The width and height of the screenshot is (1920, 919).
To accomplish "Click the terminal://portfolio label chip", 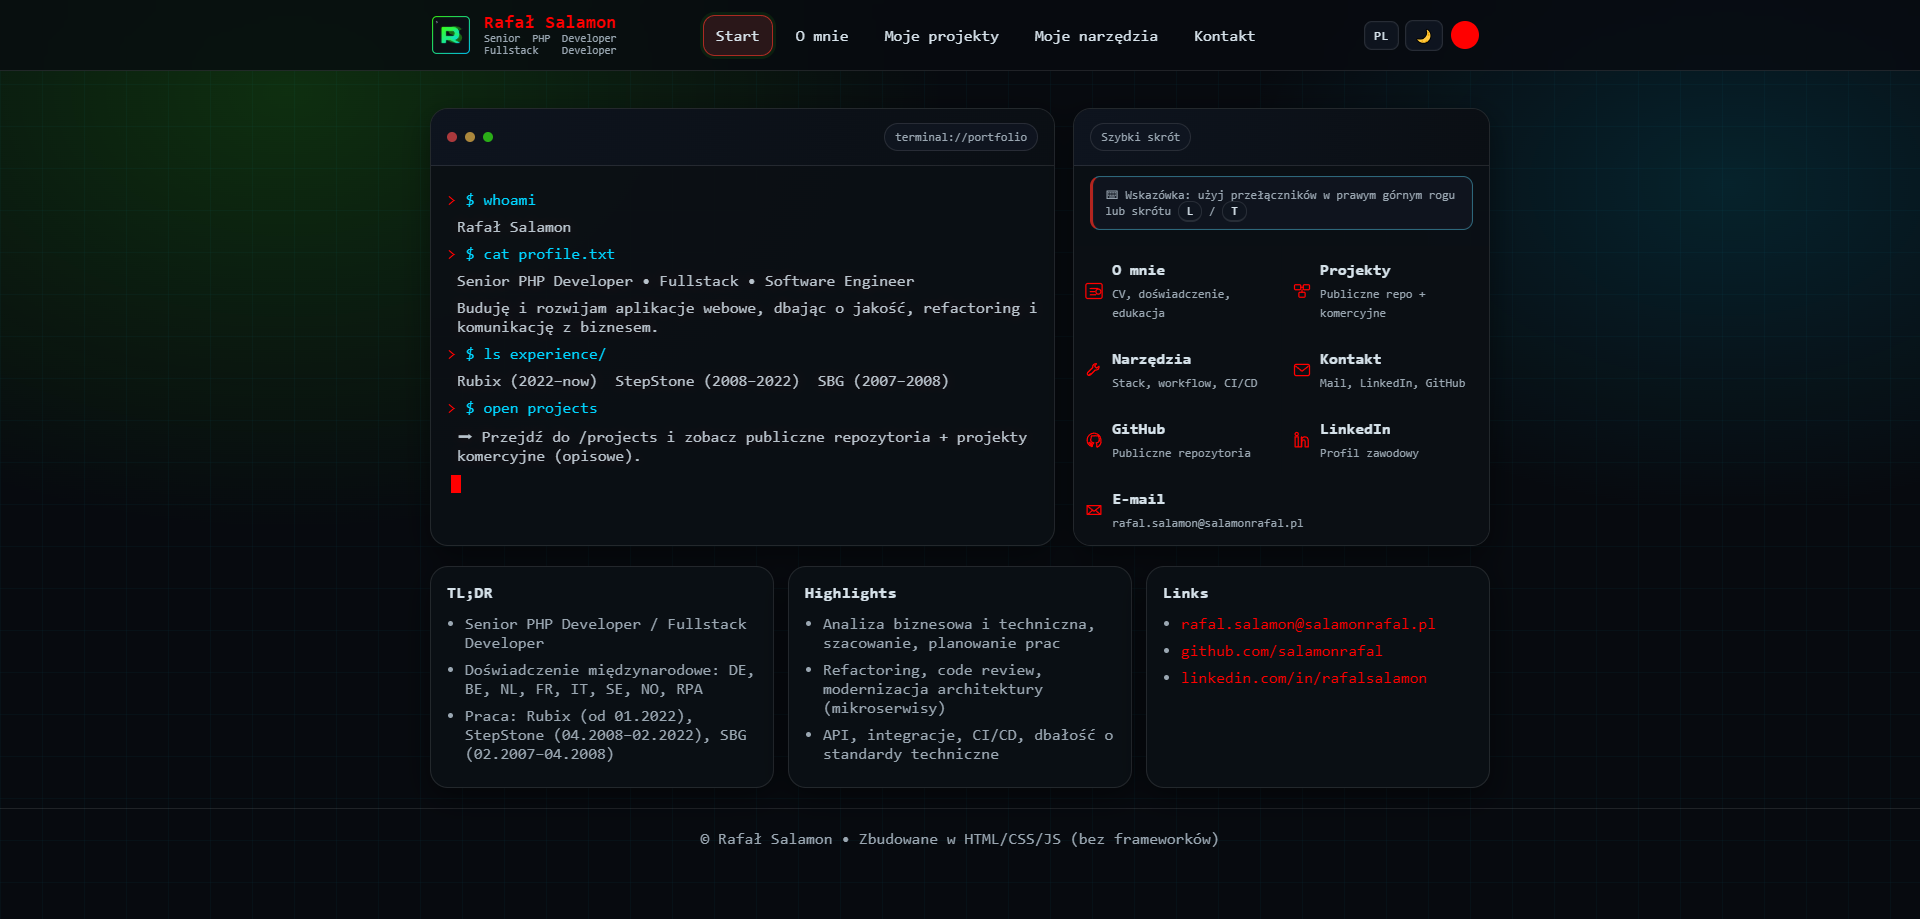I will 960,137.
